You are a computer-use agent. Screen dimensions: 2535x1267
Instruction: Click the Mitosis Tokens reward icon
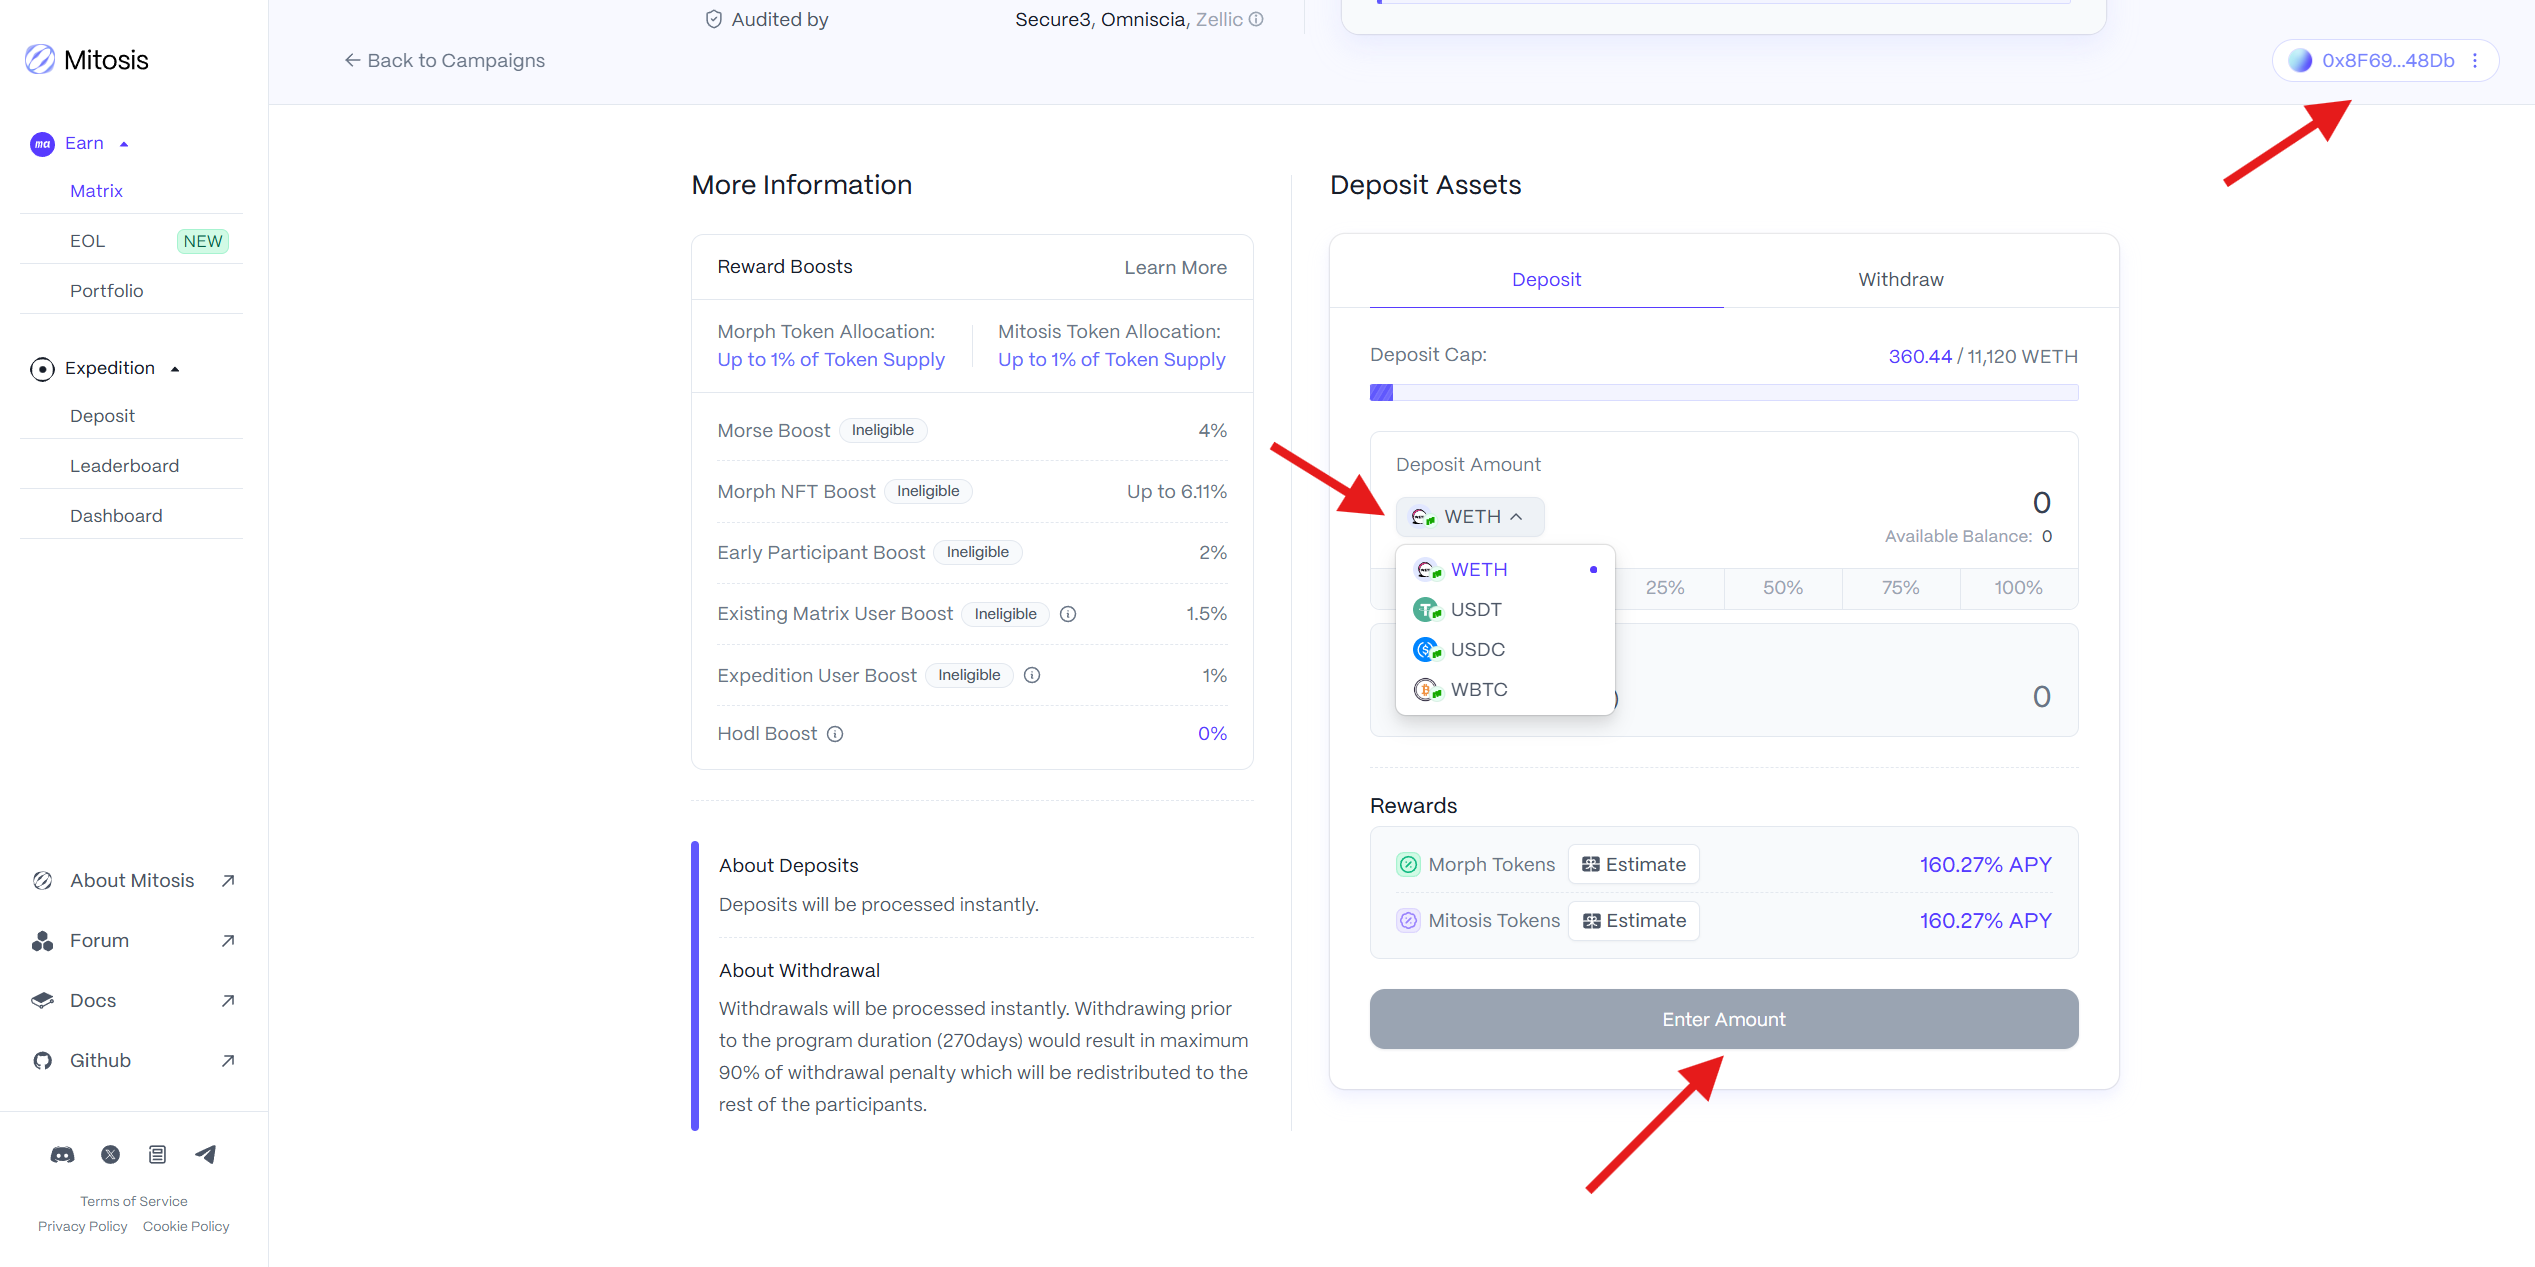click(x=1408, y=921)
